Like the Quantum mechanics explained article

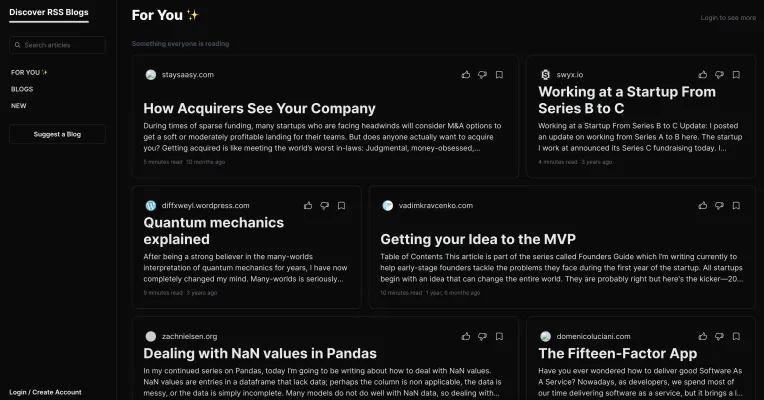coord(308,206)
